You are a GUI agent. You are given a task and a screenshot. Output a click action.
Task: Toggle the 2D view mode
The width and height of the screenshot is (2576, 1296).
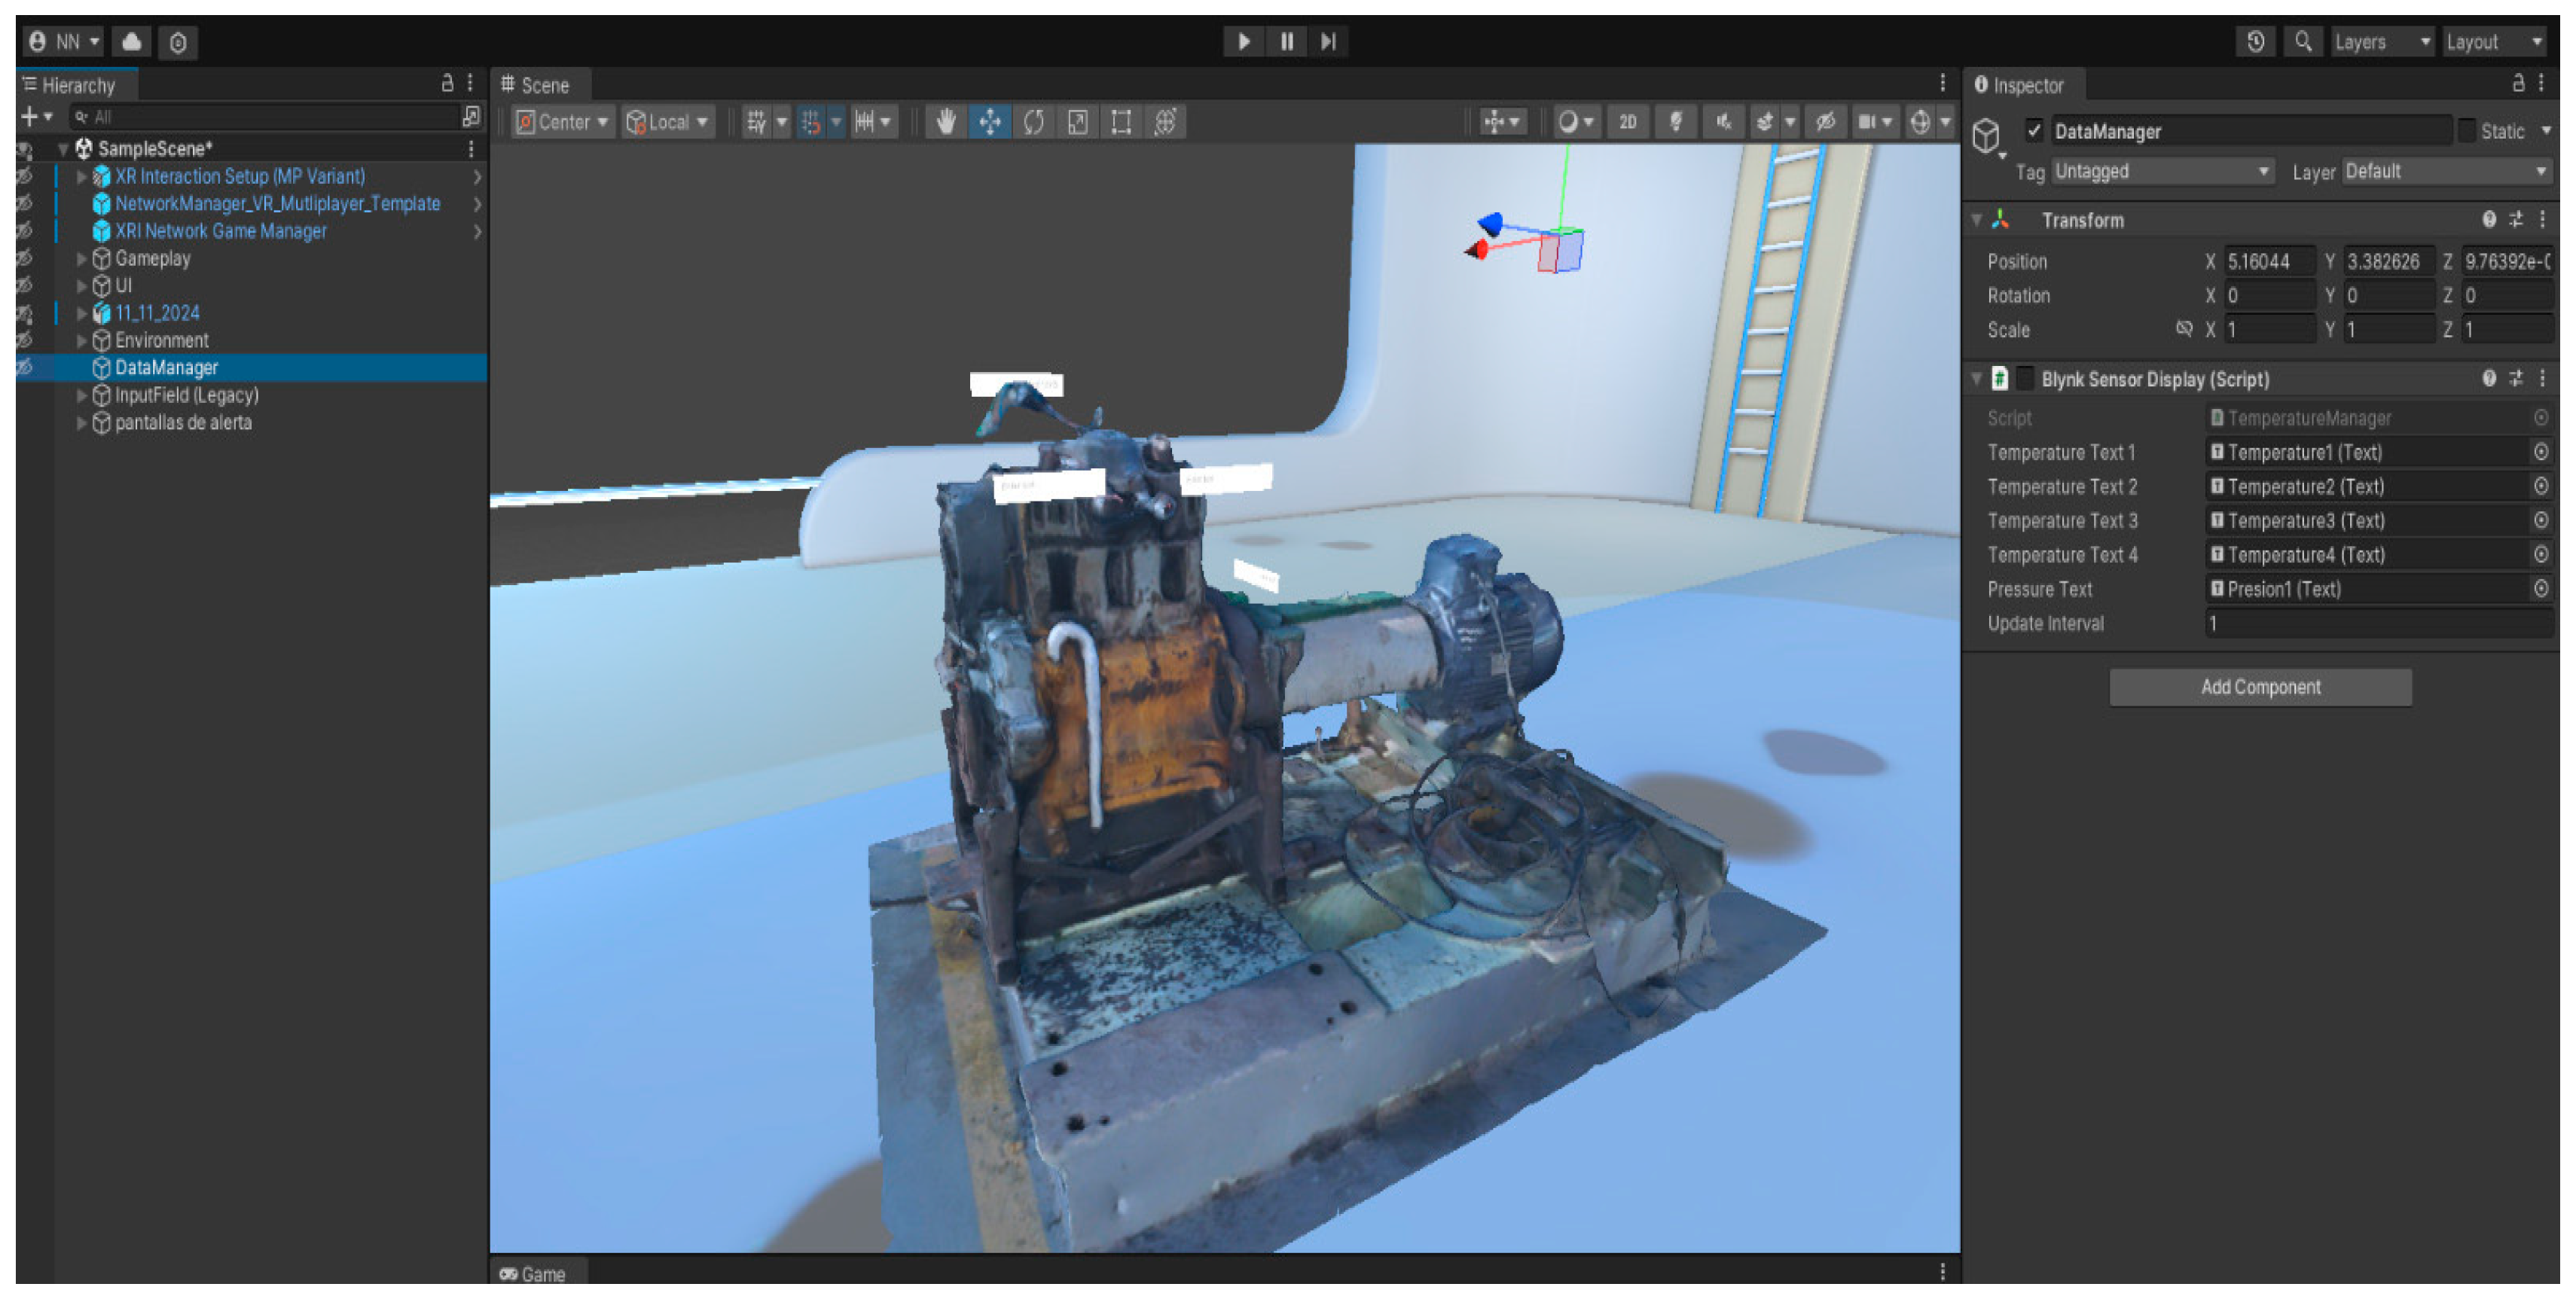pos(1627,122)
